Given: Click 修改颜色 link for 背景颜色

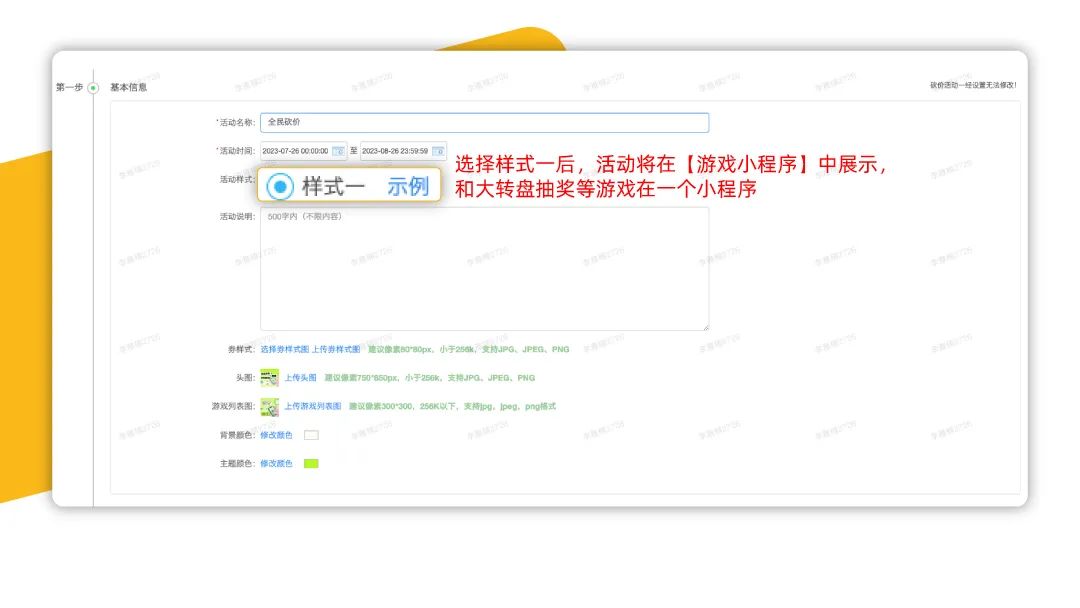Looking at the screenshot, I should (x=276, y=435).
